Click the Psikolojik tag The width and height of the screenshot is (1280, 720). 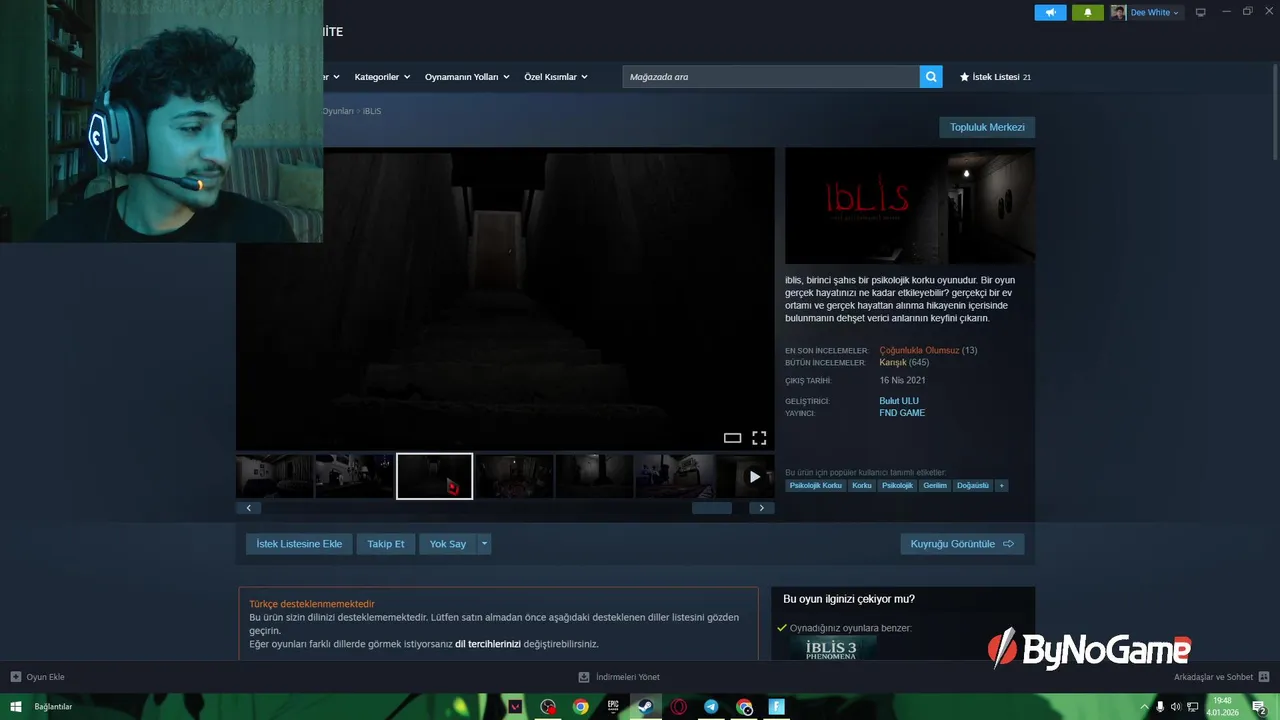pos(897,486)
